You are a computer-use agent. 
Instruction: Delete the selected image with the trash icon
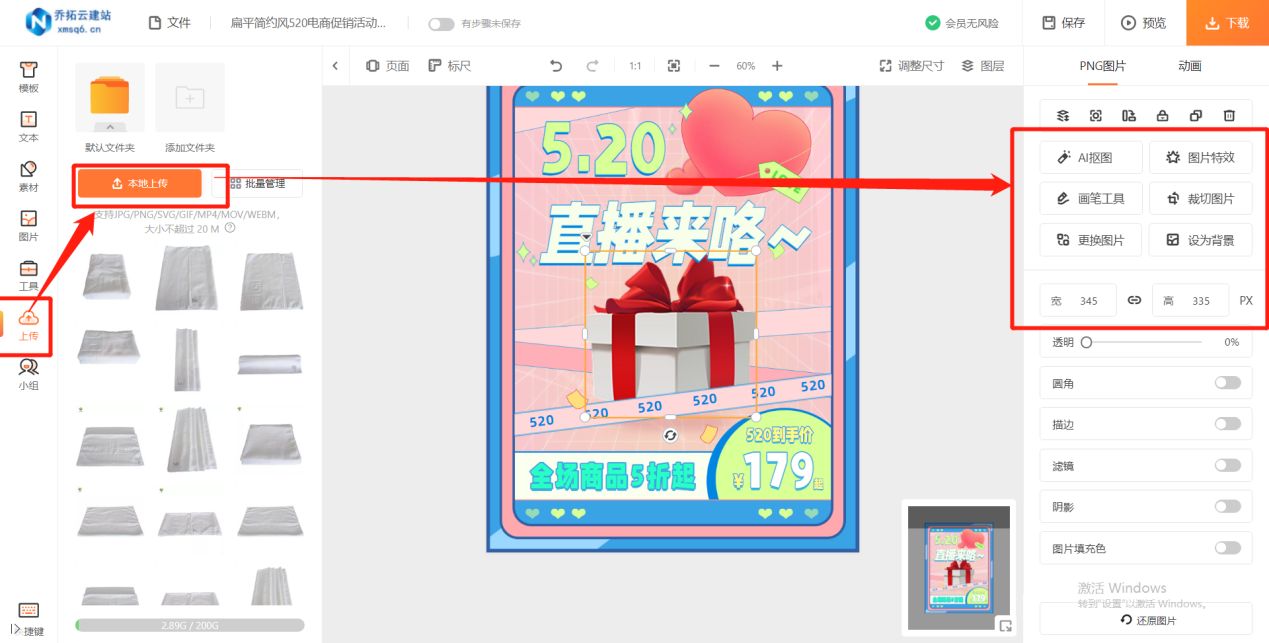point(1229,115)
